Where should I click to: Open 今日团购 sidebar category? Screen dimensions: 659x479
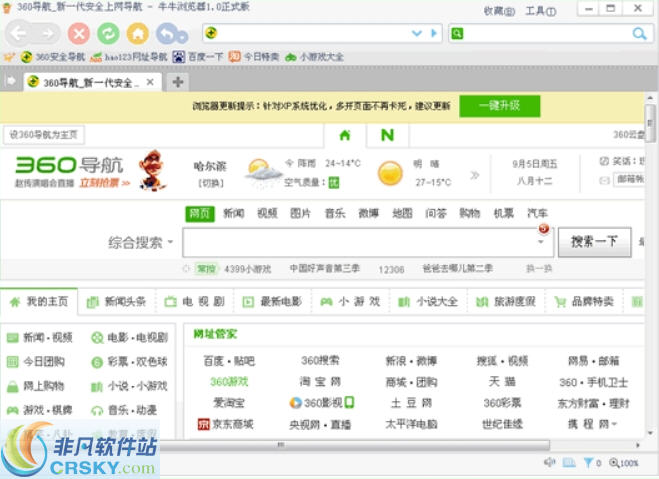pos(36,362)
